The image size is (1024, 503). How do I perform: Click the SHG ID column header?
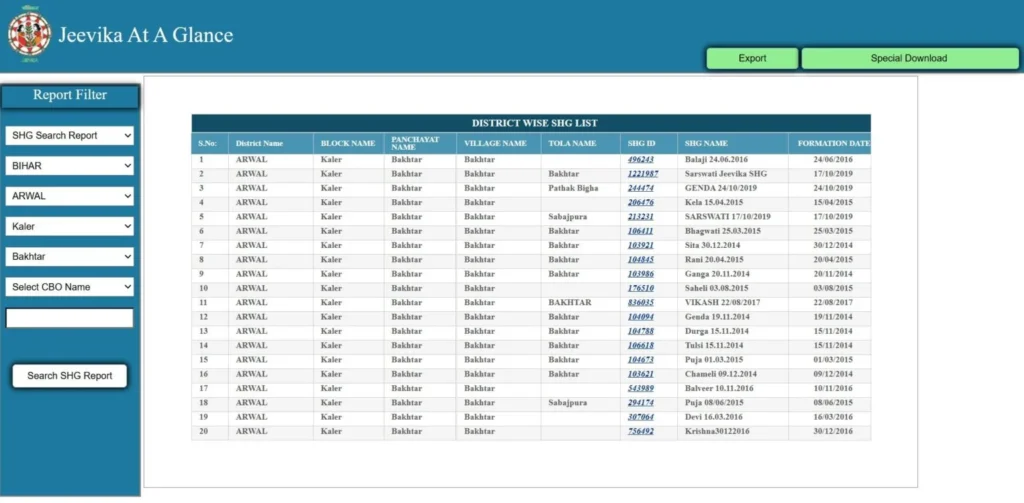click(x=641, y=143)
